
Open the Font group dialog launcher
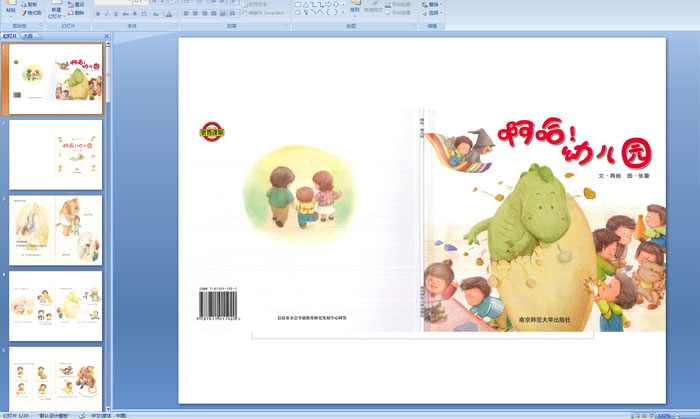pyautogui.click(x=177, y=25)
